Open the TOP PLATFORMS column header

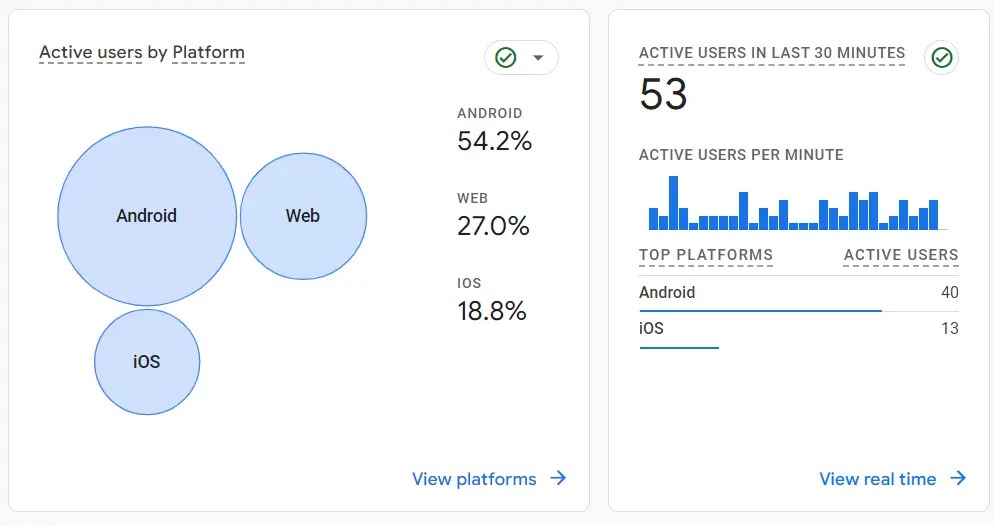point(706,255)
